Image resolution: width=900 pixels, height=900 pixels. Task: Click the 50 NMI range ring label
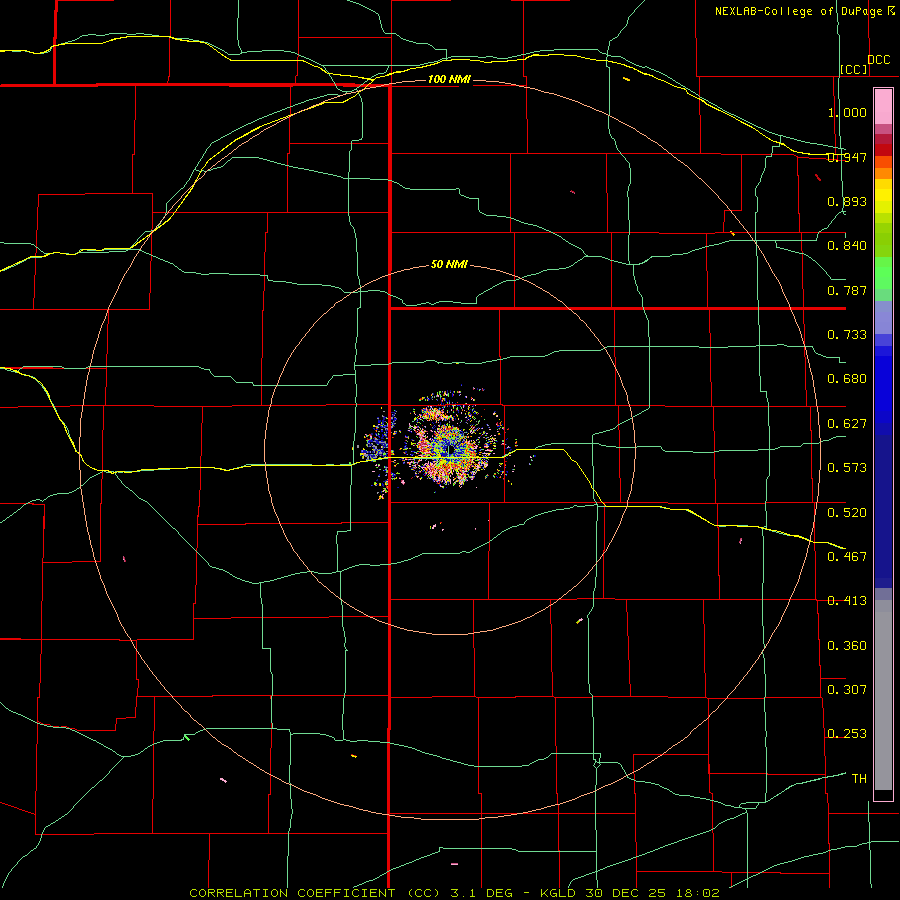[x=449, y=265]
